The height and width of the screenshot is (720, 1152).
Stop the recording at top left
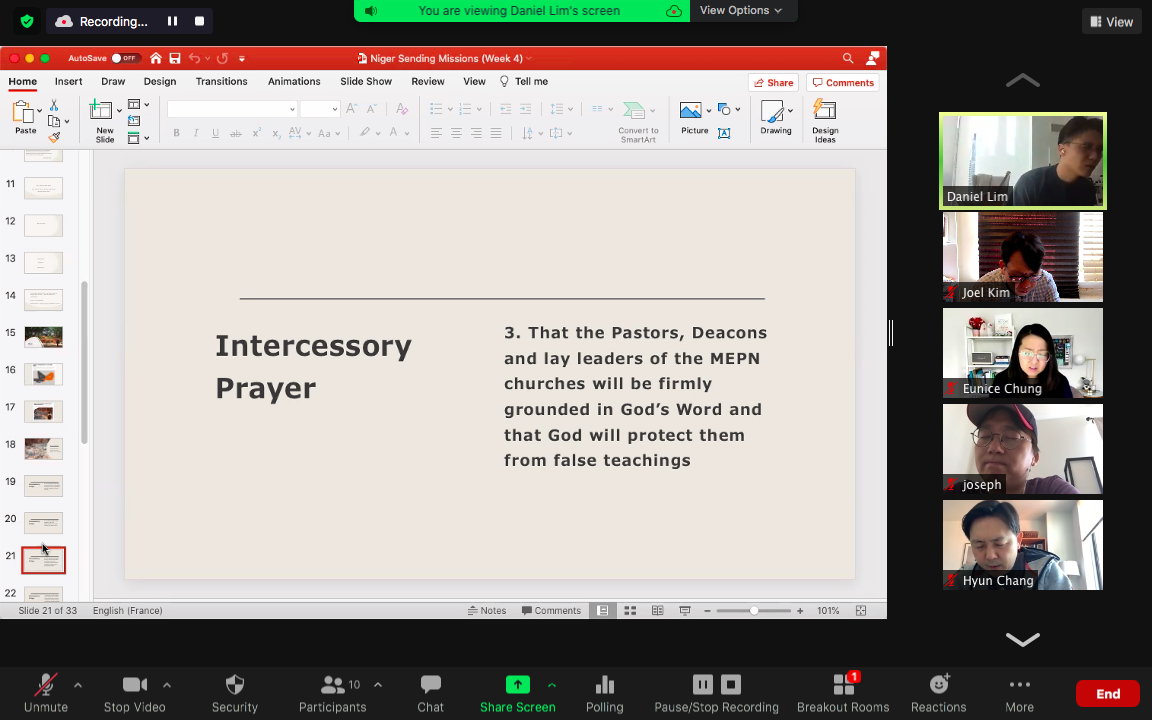pyautogui.click(x=199, y=21)
